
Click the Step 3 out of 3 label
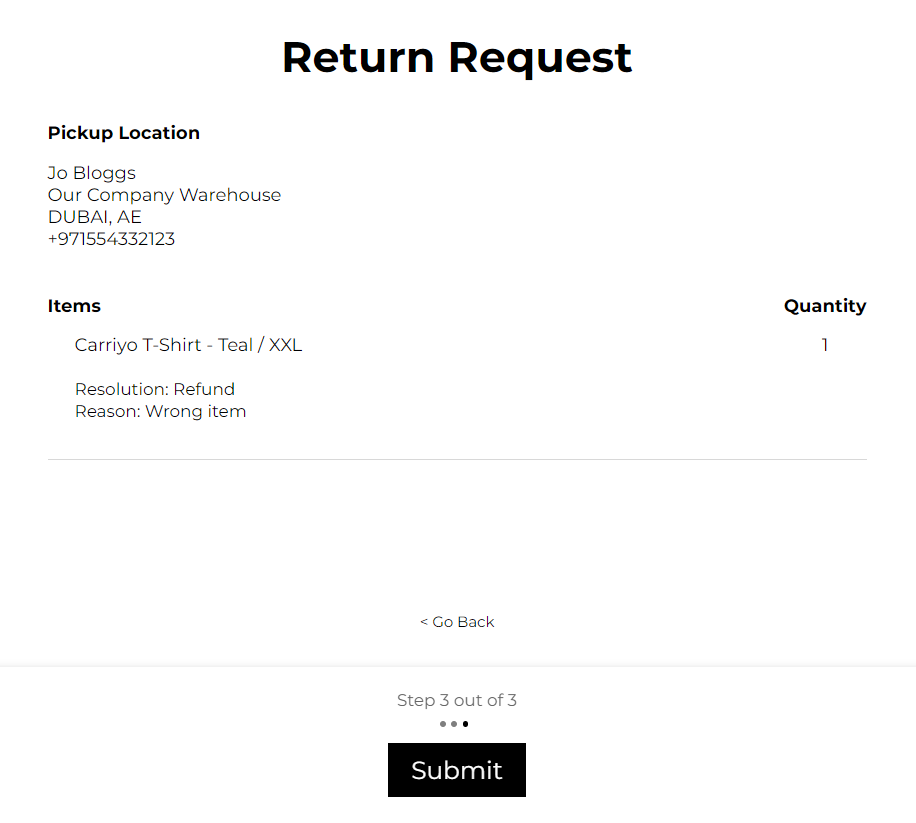click(457, 700)
